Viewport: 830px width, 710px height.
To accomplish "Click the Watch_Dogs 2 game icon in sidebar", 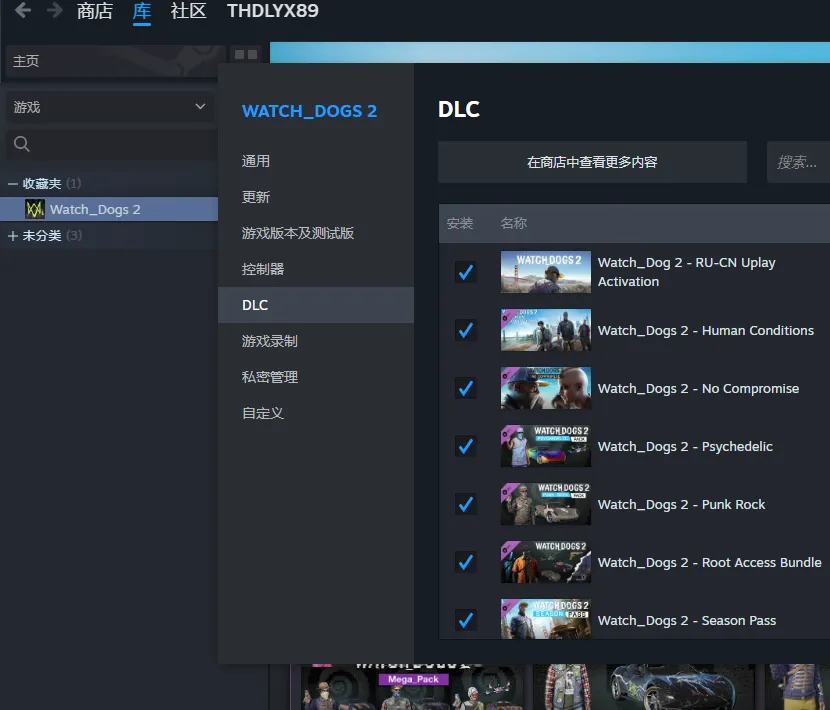I will (35, 209).
